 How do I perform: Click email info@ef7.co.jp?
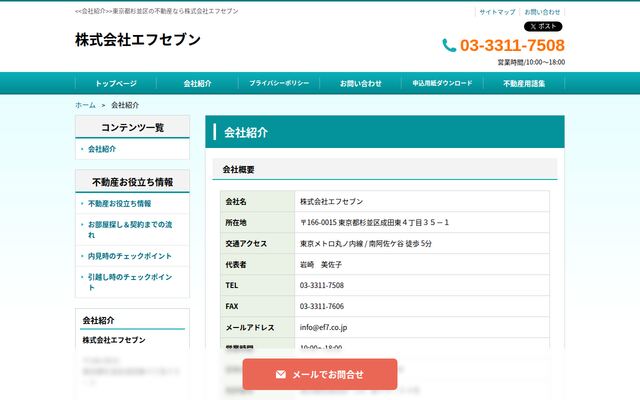(323, 327)
